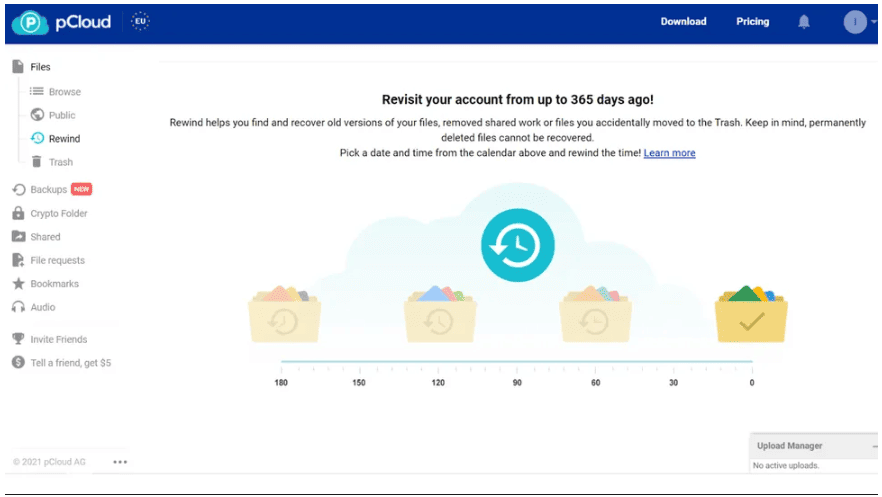Click the File requests icon
Viewport: 882px width, 497px height.
tap(18, 260)
